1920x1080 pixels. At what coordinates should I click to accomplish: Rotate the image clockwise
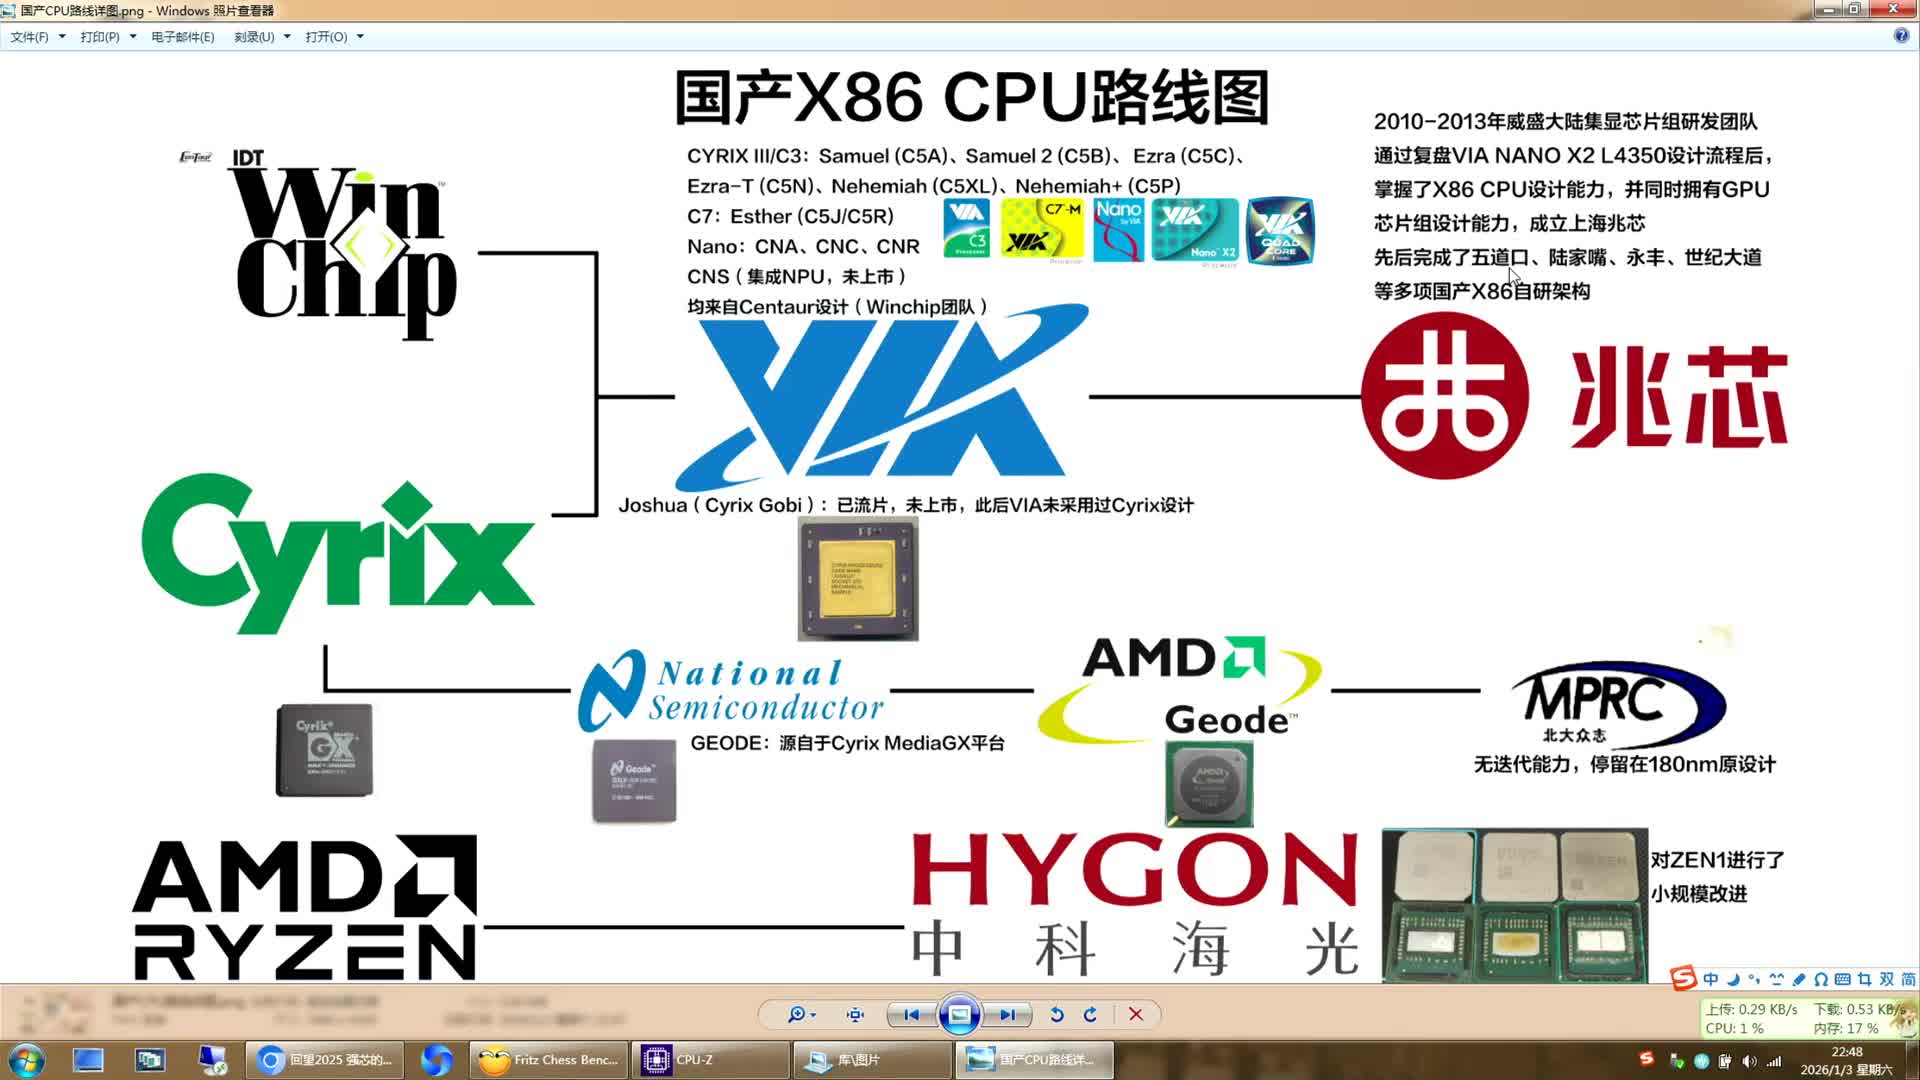[1090, 1014]
